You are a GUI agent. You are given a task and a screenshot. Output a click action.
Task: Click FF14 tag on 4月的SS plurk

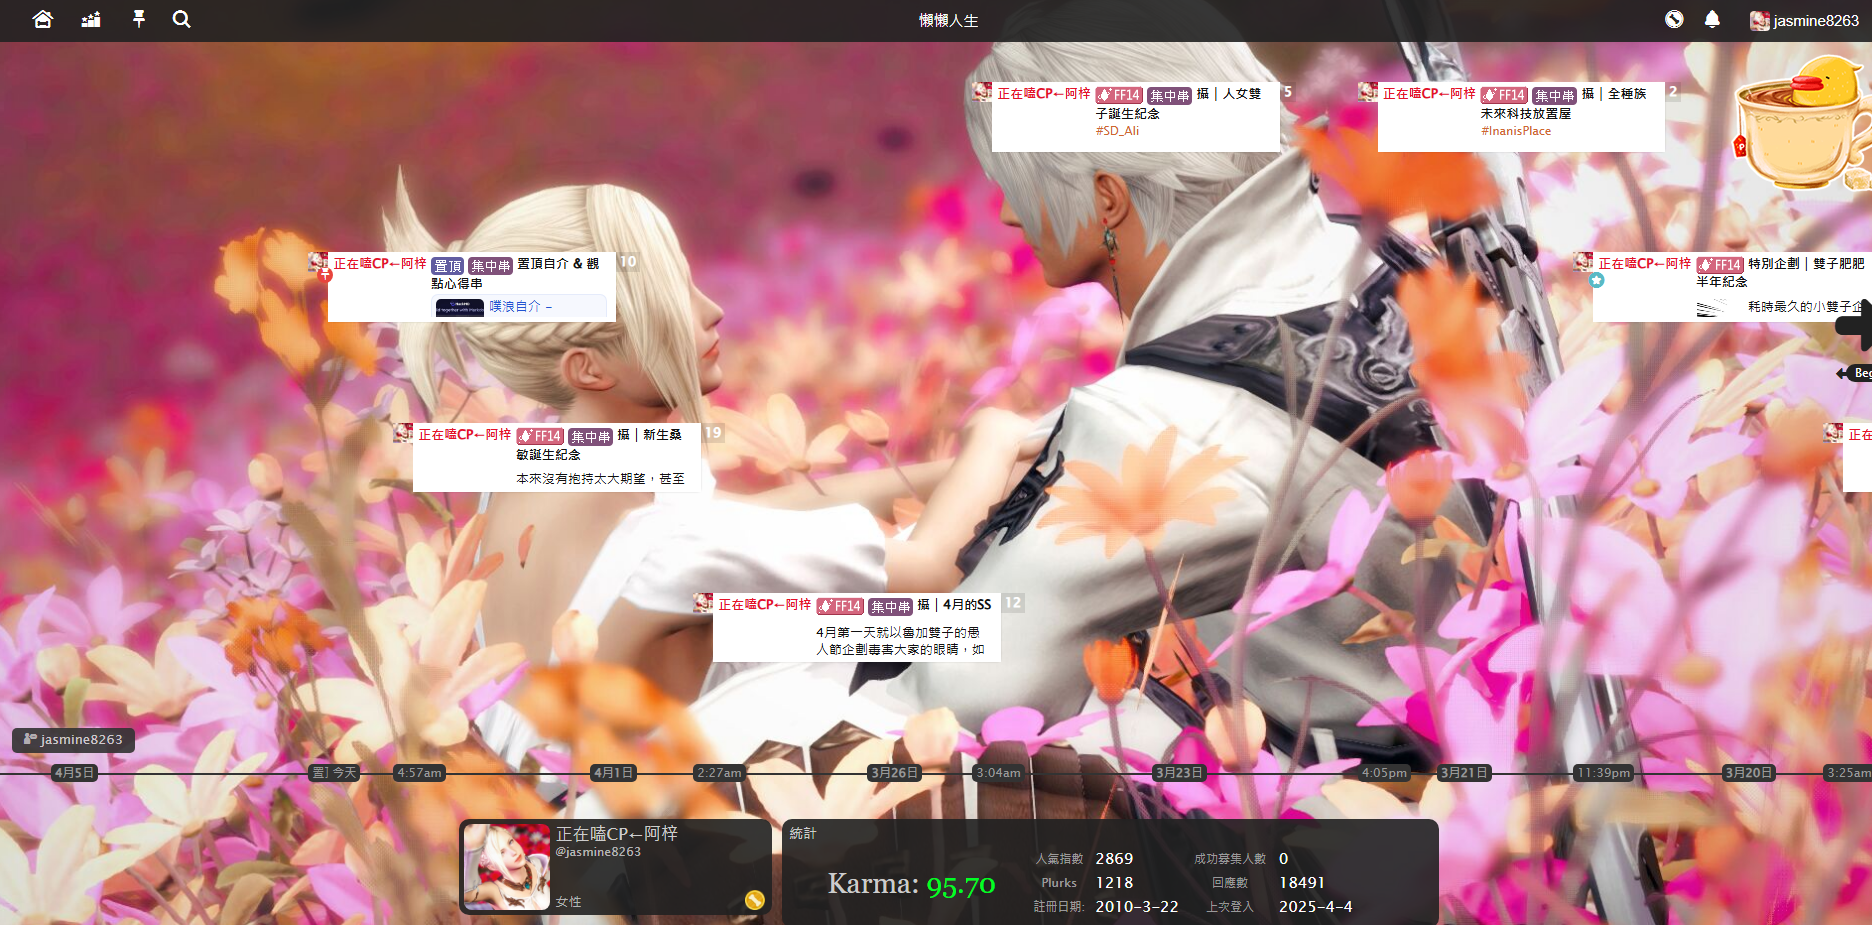coord(840,606)
